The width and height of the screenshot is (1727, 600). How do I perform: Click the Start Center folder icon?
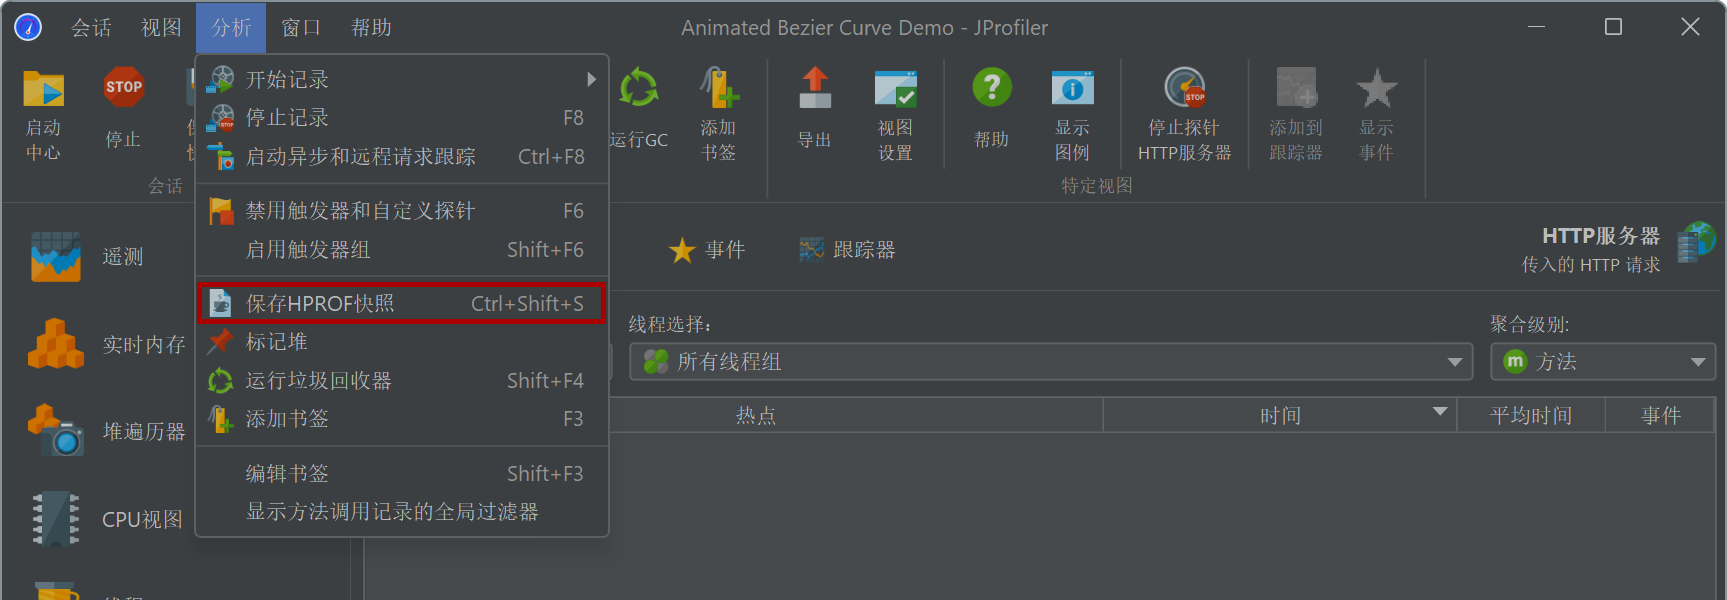click(x=43, y=89)
